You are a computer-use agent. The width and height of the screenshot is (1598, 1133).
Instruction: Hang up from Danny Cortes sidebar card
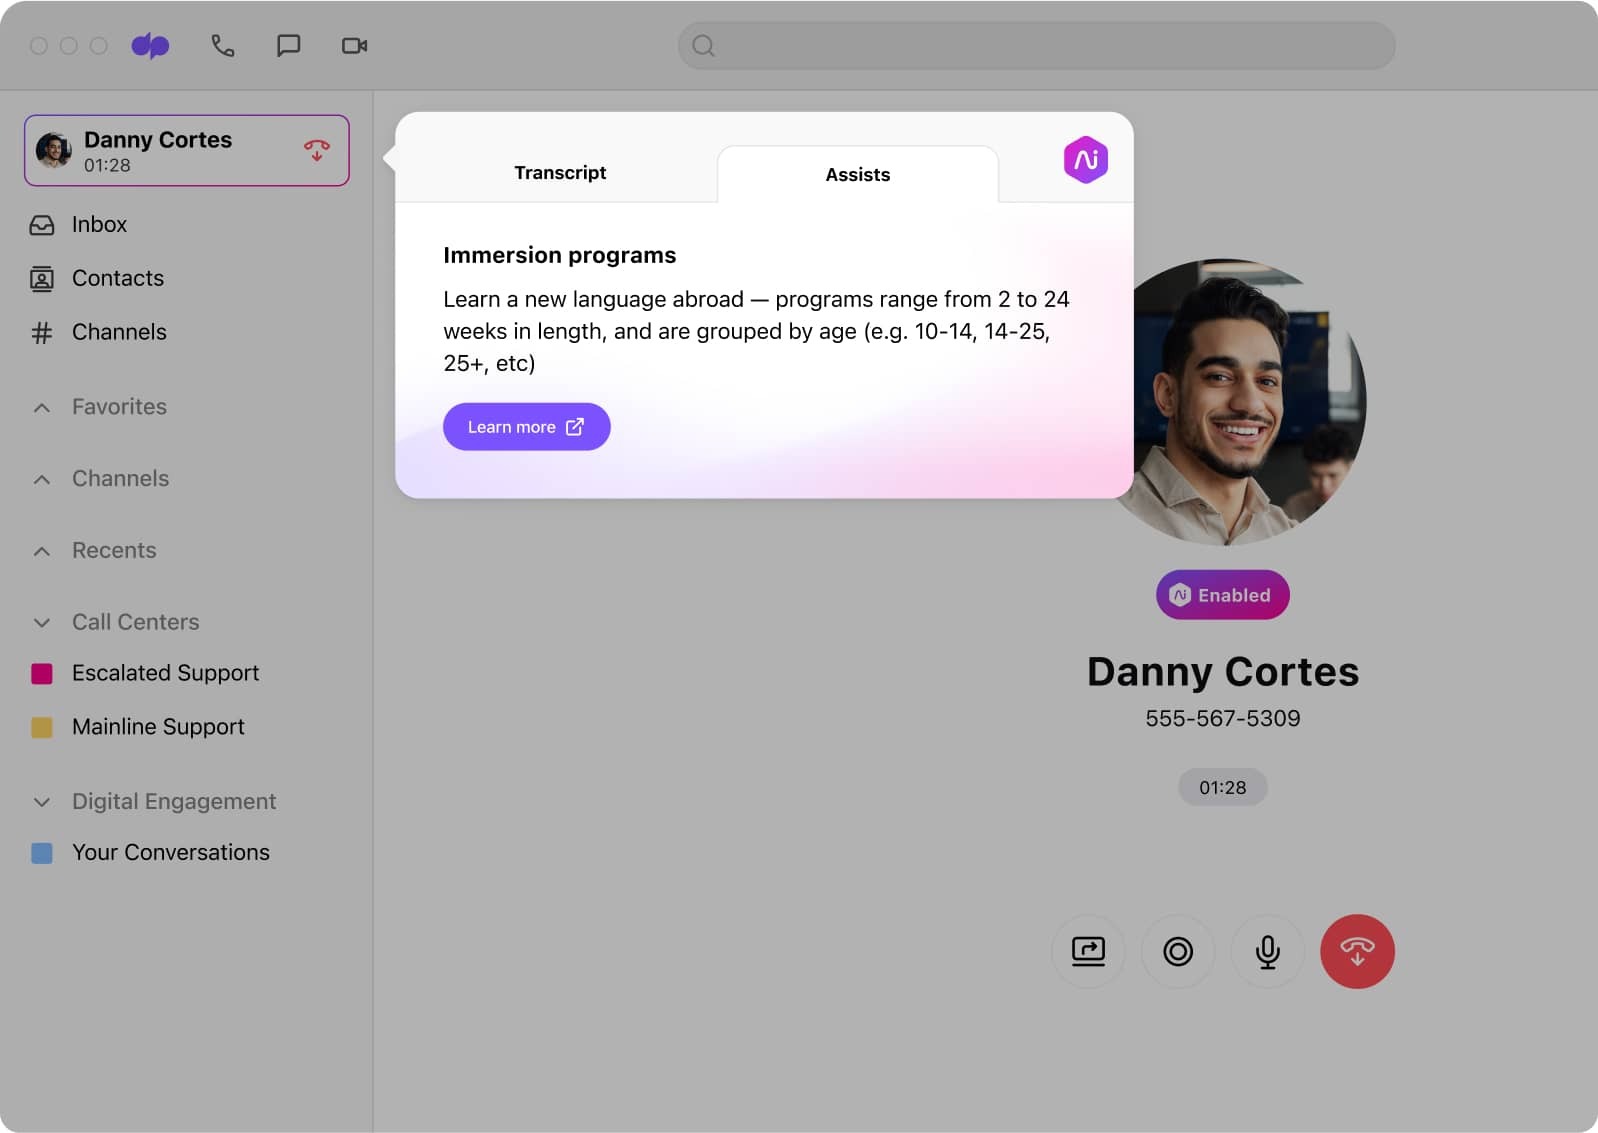coord(317,150)
